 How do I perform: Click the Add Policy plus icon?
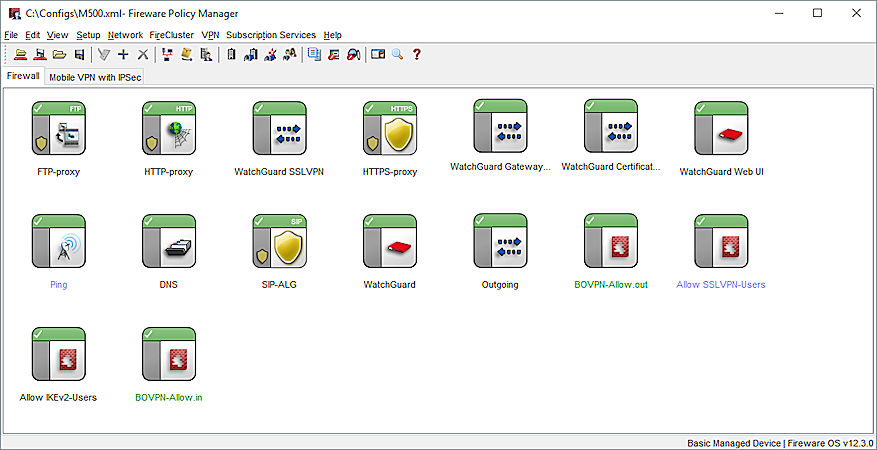pos(123,54)
